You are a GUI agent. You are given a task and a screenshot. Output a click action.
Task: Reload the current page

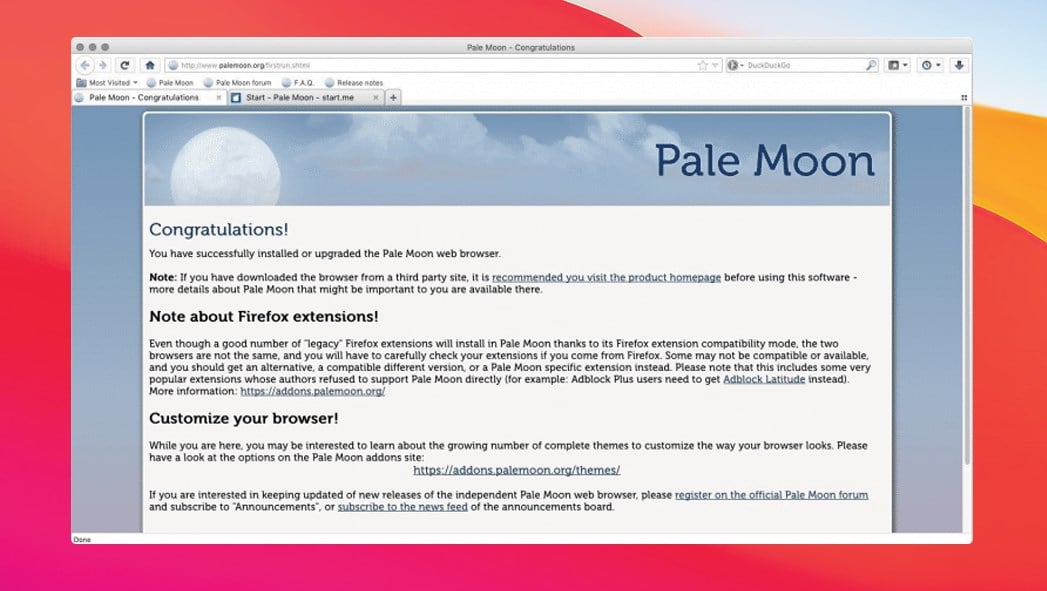[x=125, y=65]
